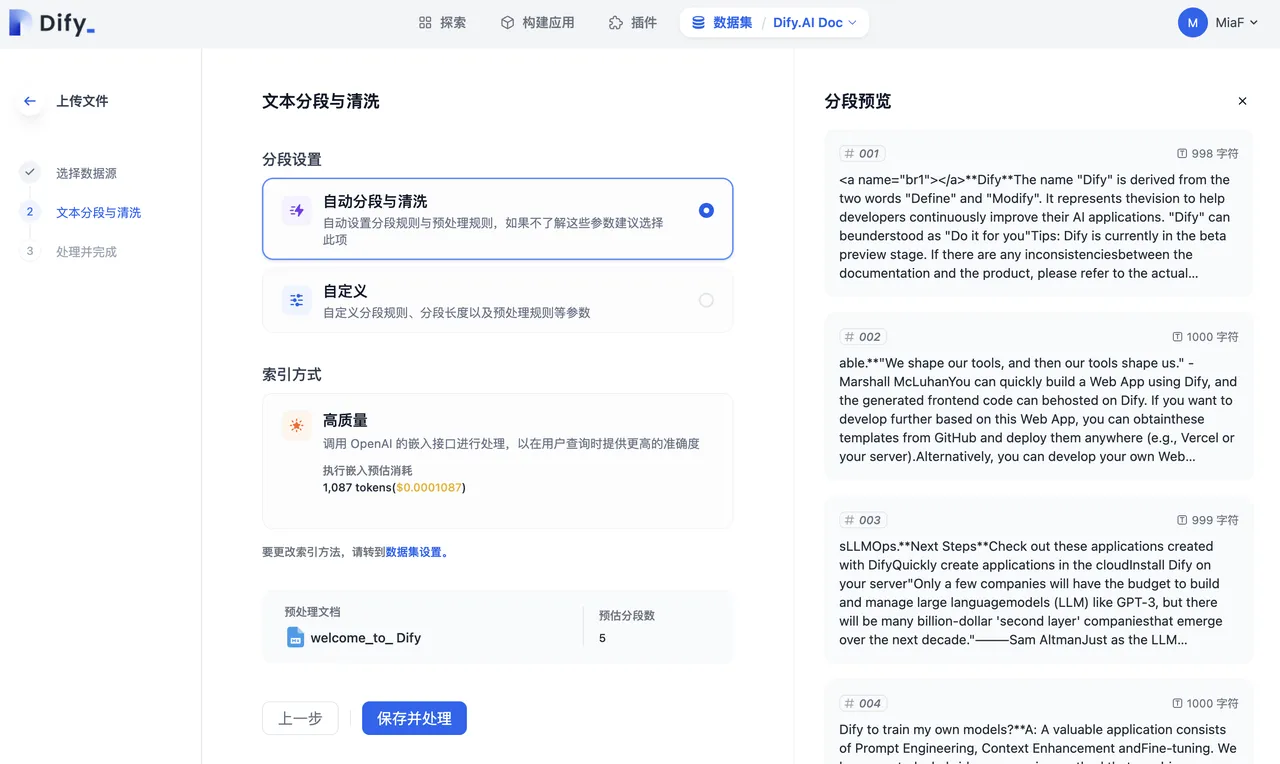
Task: Click the 插件 puzzle icon
Action: pyautogui.click(x=616, y=23)
